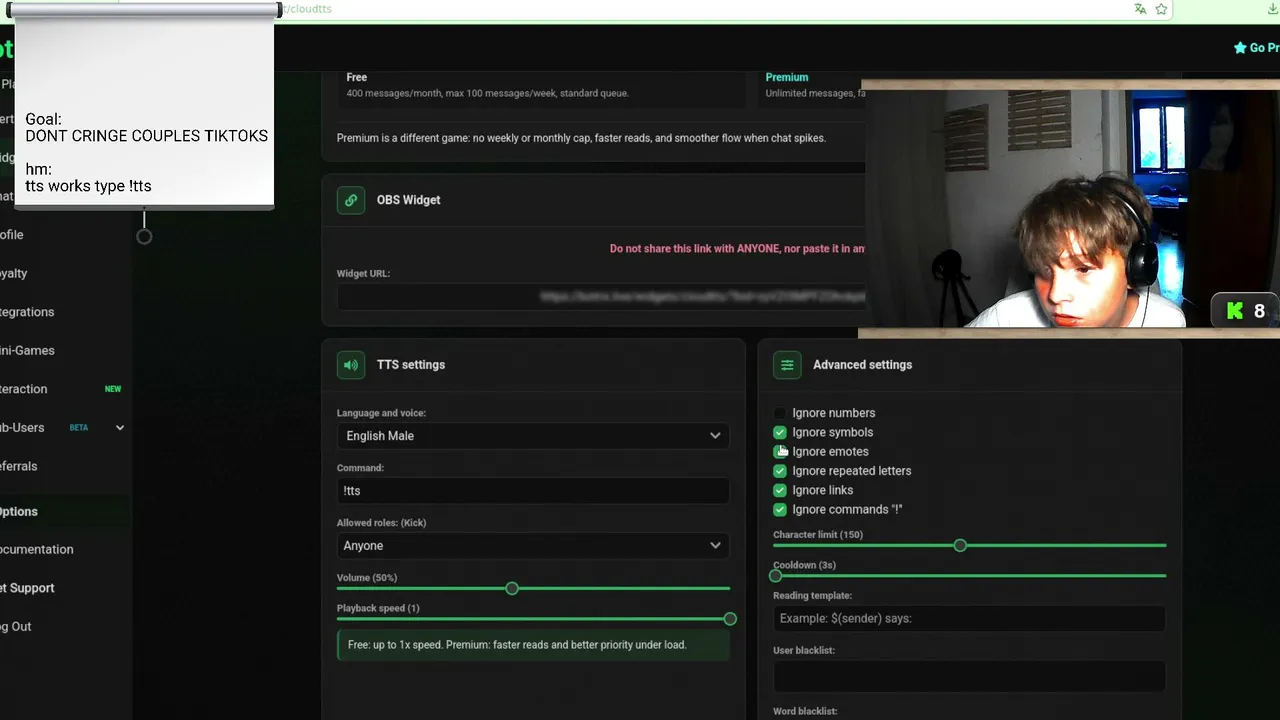Select Options in the sidebar

pyautogui.click(x=19, y=511)
